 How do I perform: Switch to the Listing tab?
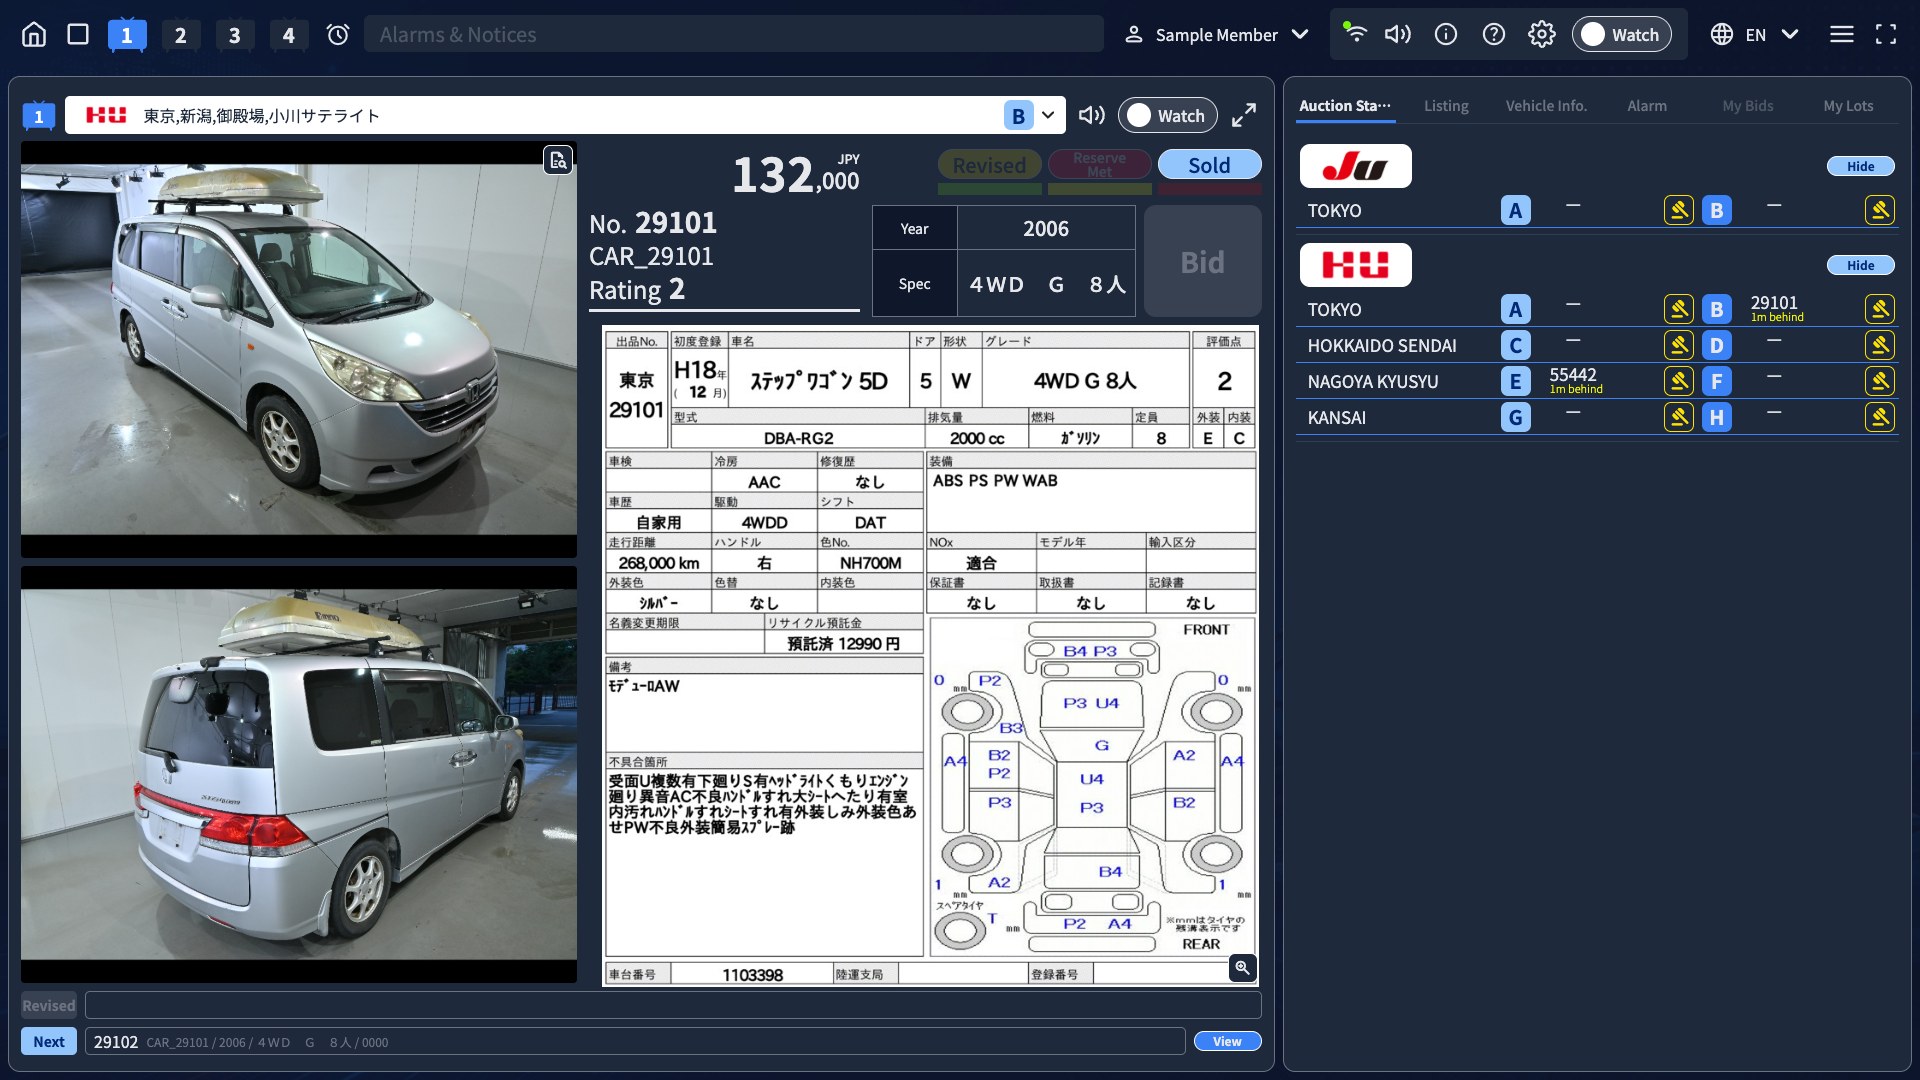pos(1446,106)
